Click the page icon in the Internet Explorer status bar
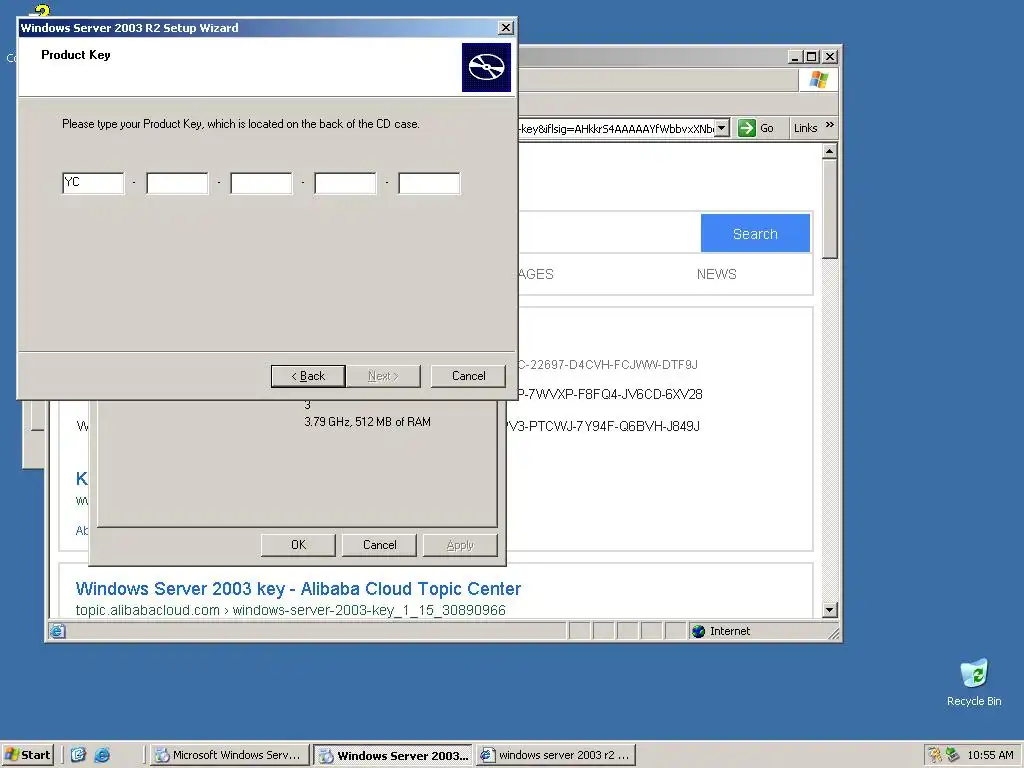This screenshot has height=768, width=1024. point(57,631)
